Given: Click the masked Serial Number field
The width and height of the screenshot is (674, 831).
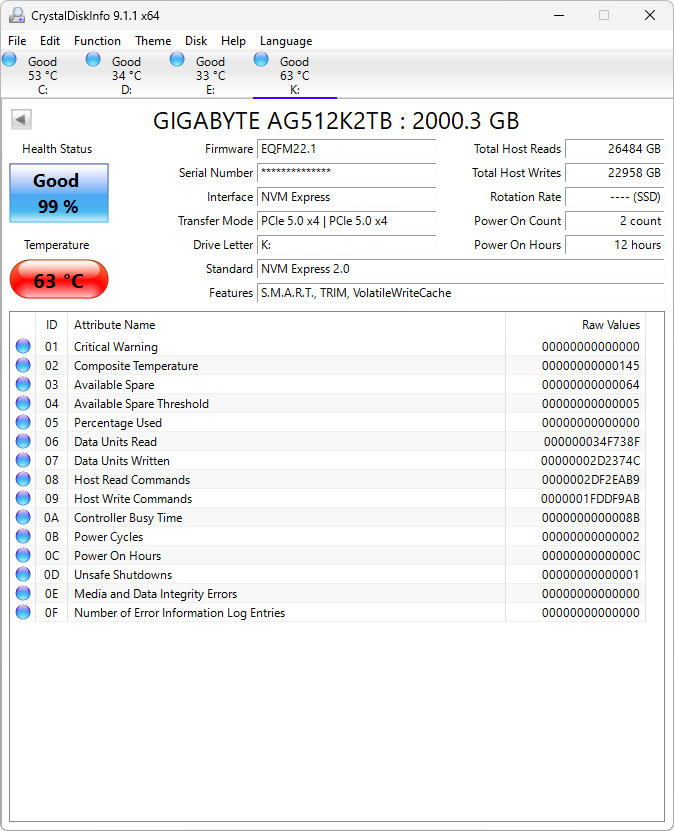Looking at the screenshot, I should [x=347, y=173].
